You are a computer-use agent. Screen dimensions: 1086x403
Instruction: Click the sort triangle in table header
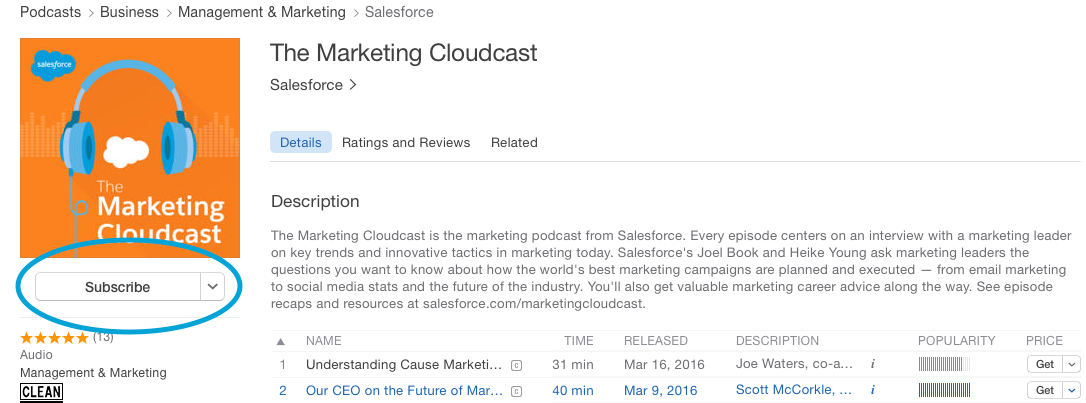[281, 341]
